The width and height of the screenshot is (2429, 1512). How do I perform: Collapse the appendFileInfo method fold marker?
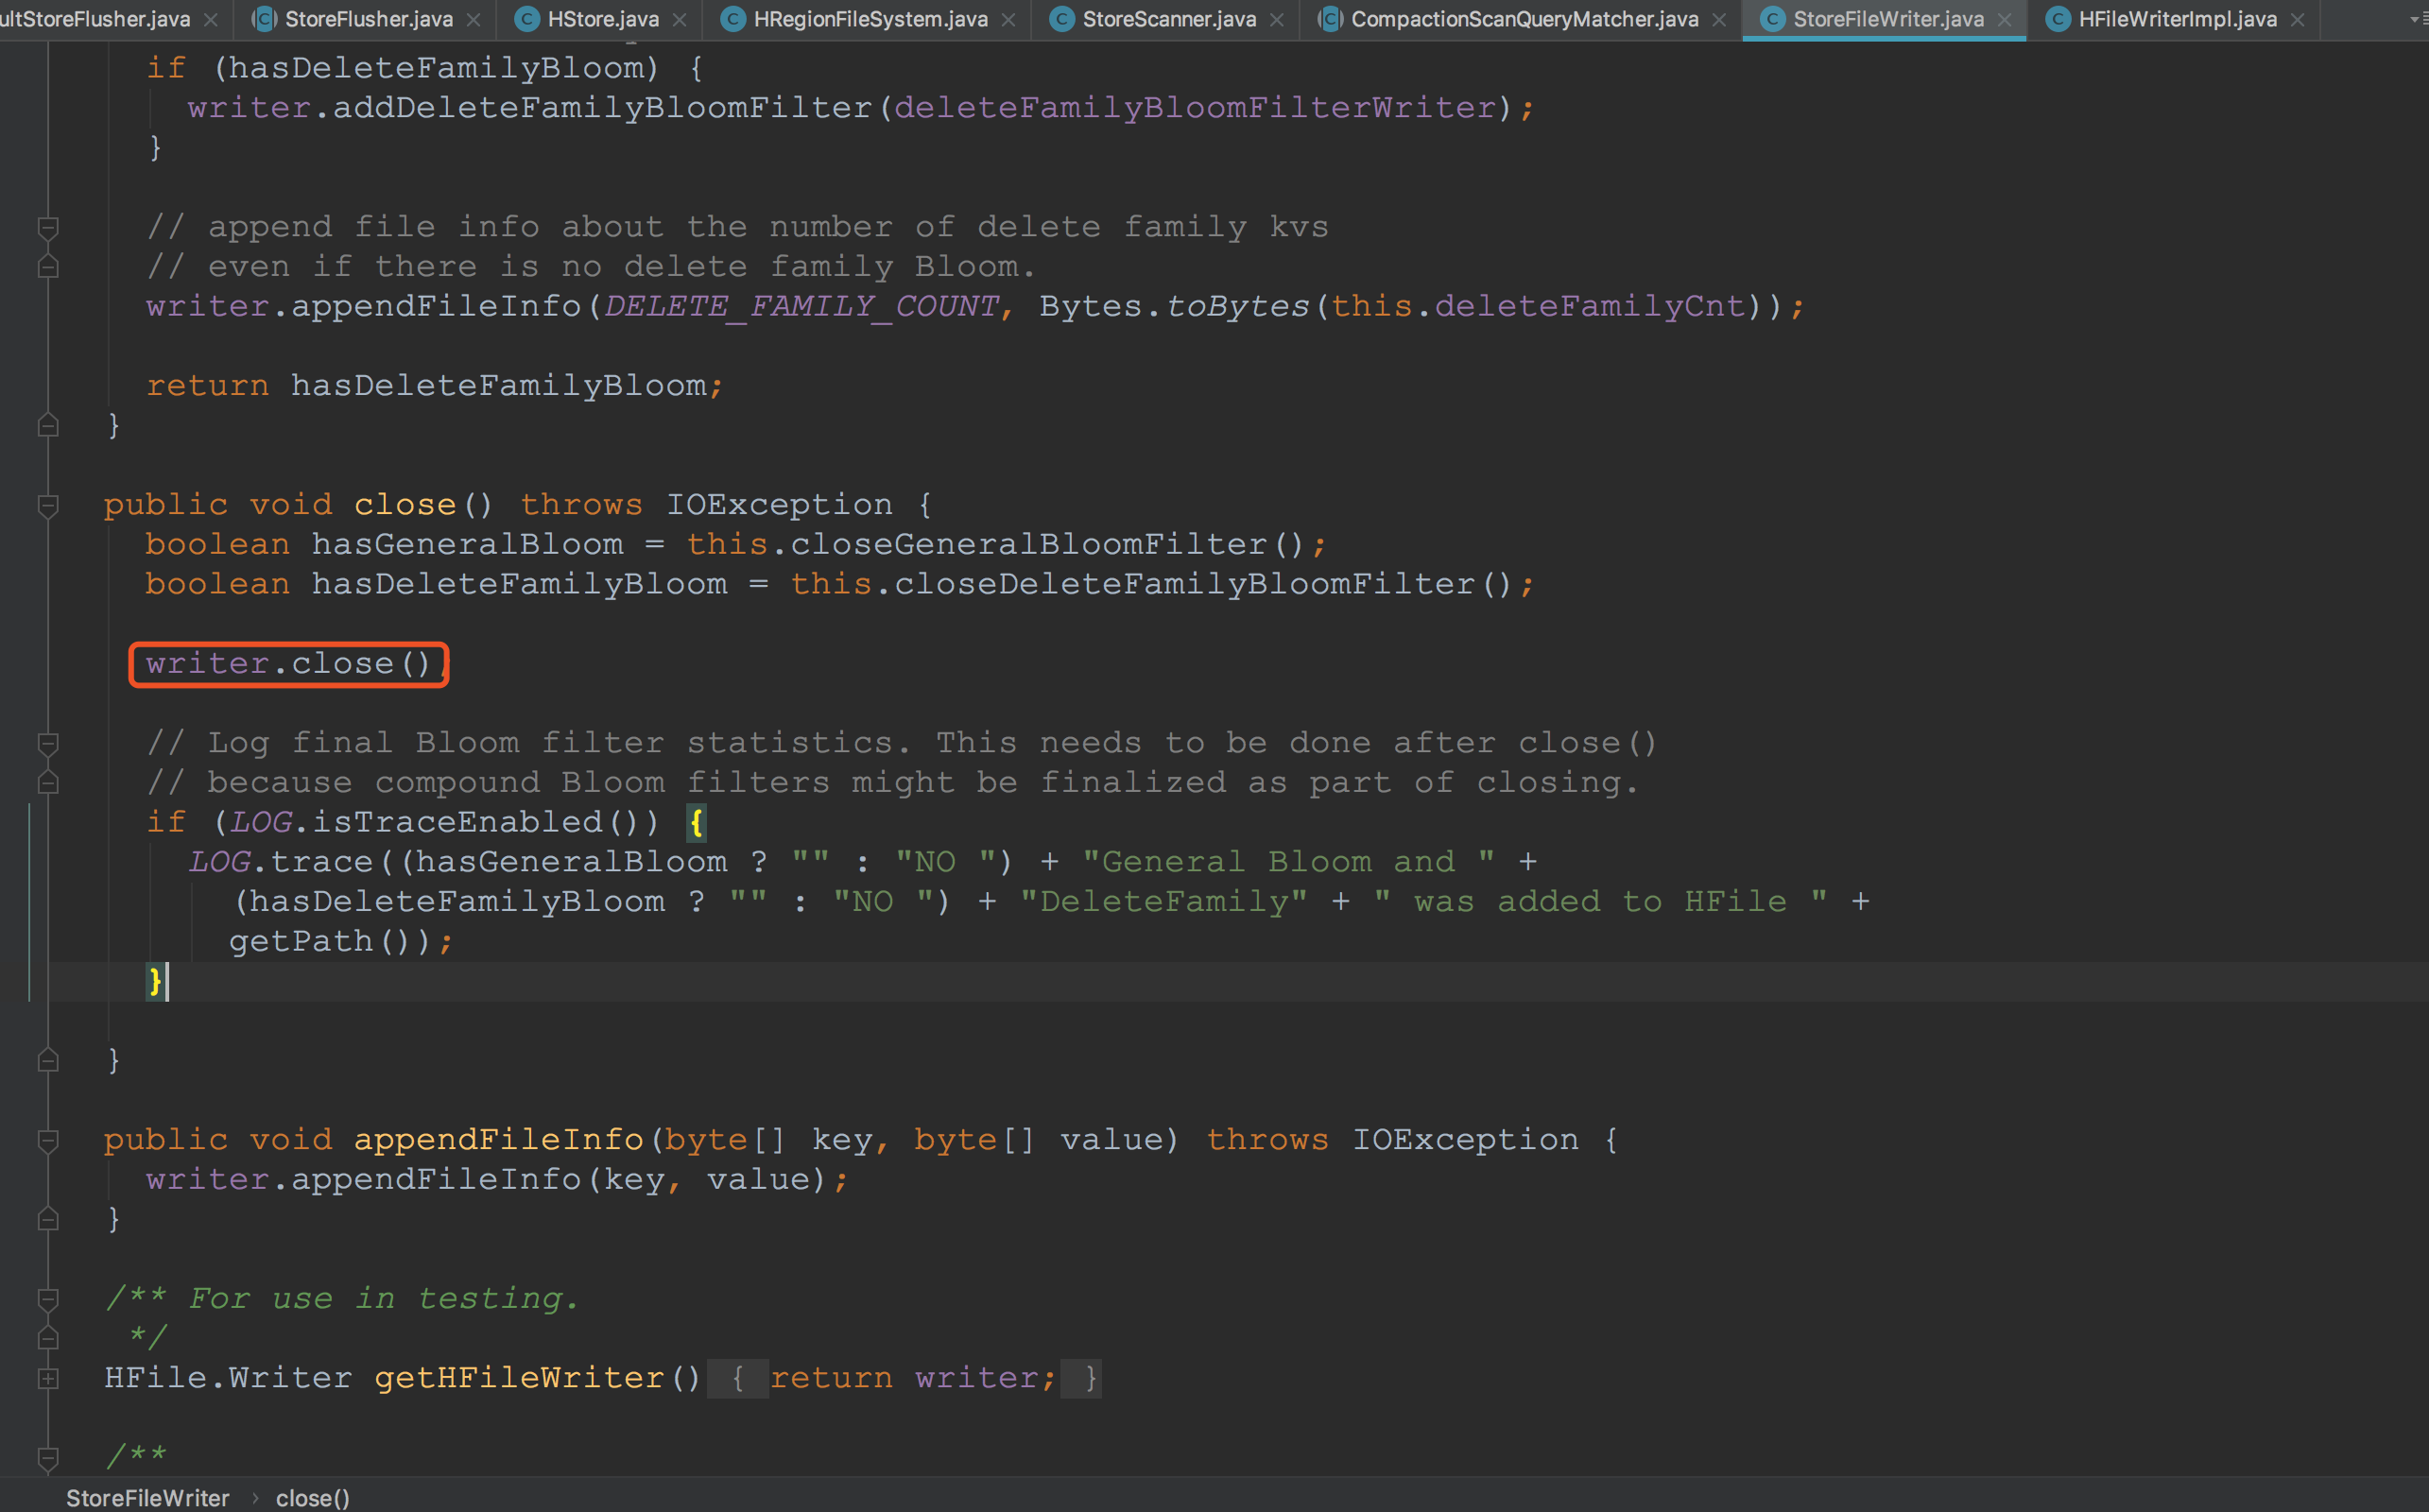click(47, 1140)
